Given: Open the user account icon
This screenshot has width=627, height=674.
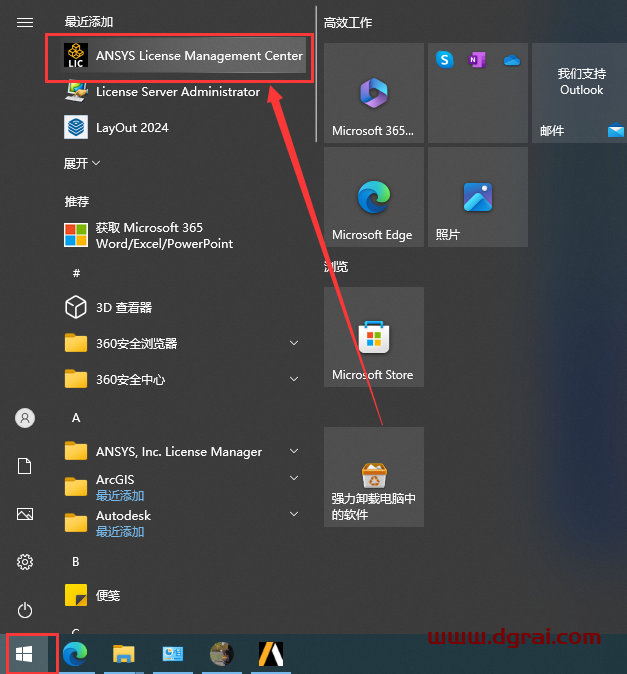Looking at the screenshot, I should click(x=25, y=418).
